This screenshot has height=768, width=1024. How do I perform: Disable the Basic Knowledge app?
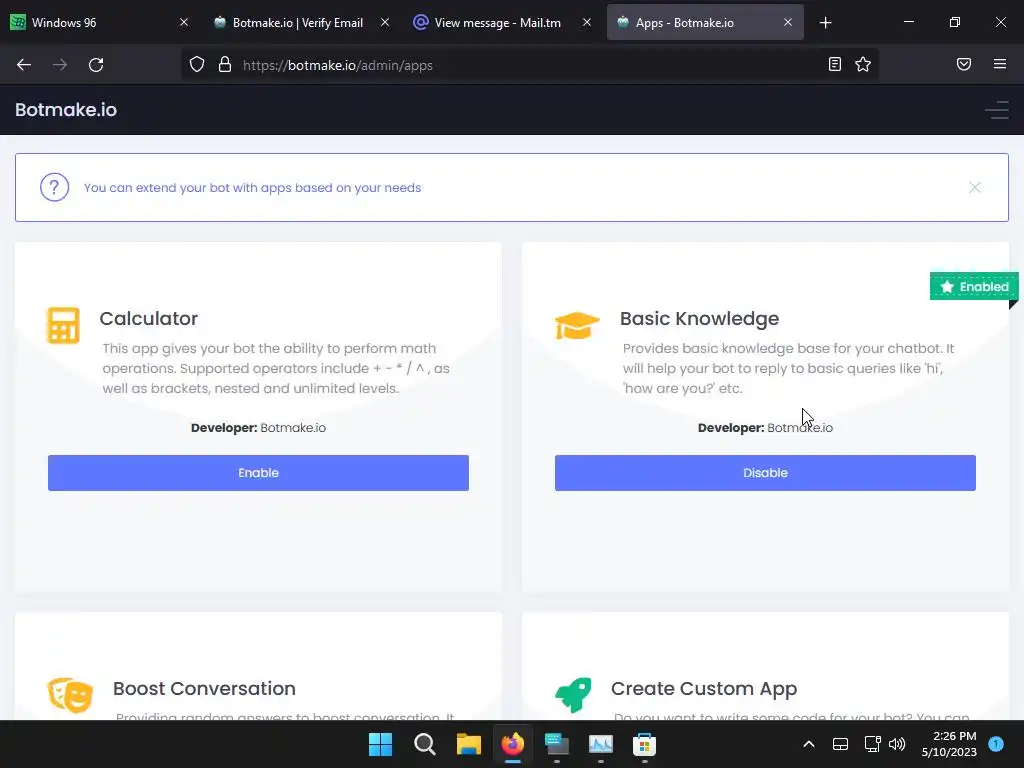765,473
